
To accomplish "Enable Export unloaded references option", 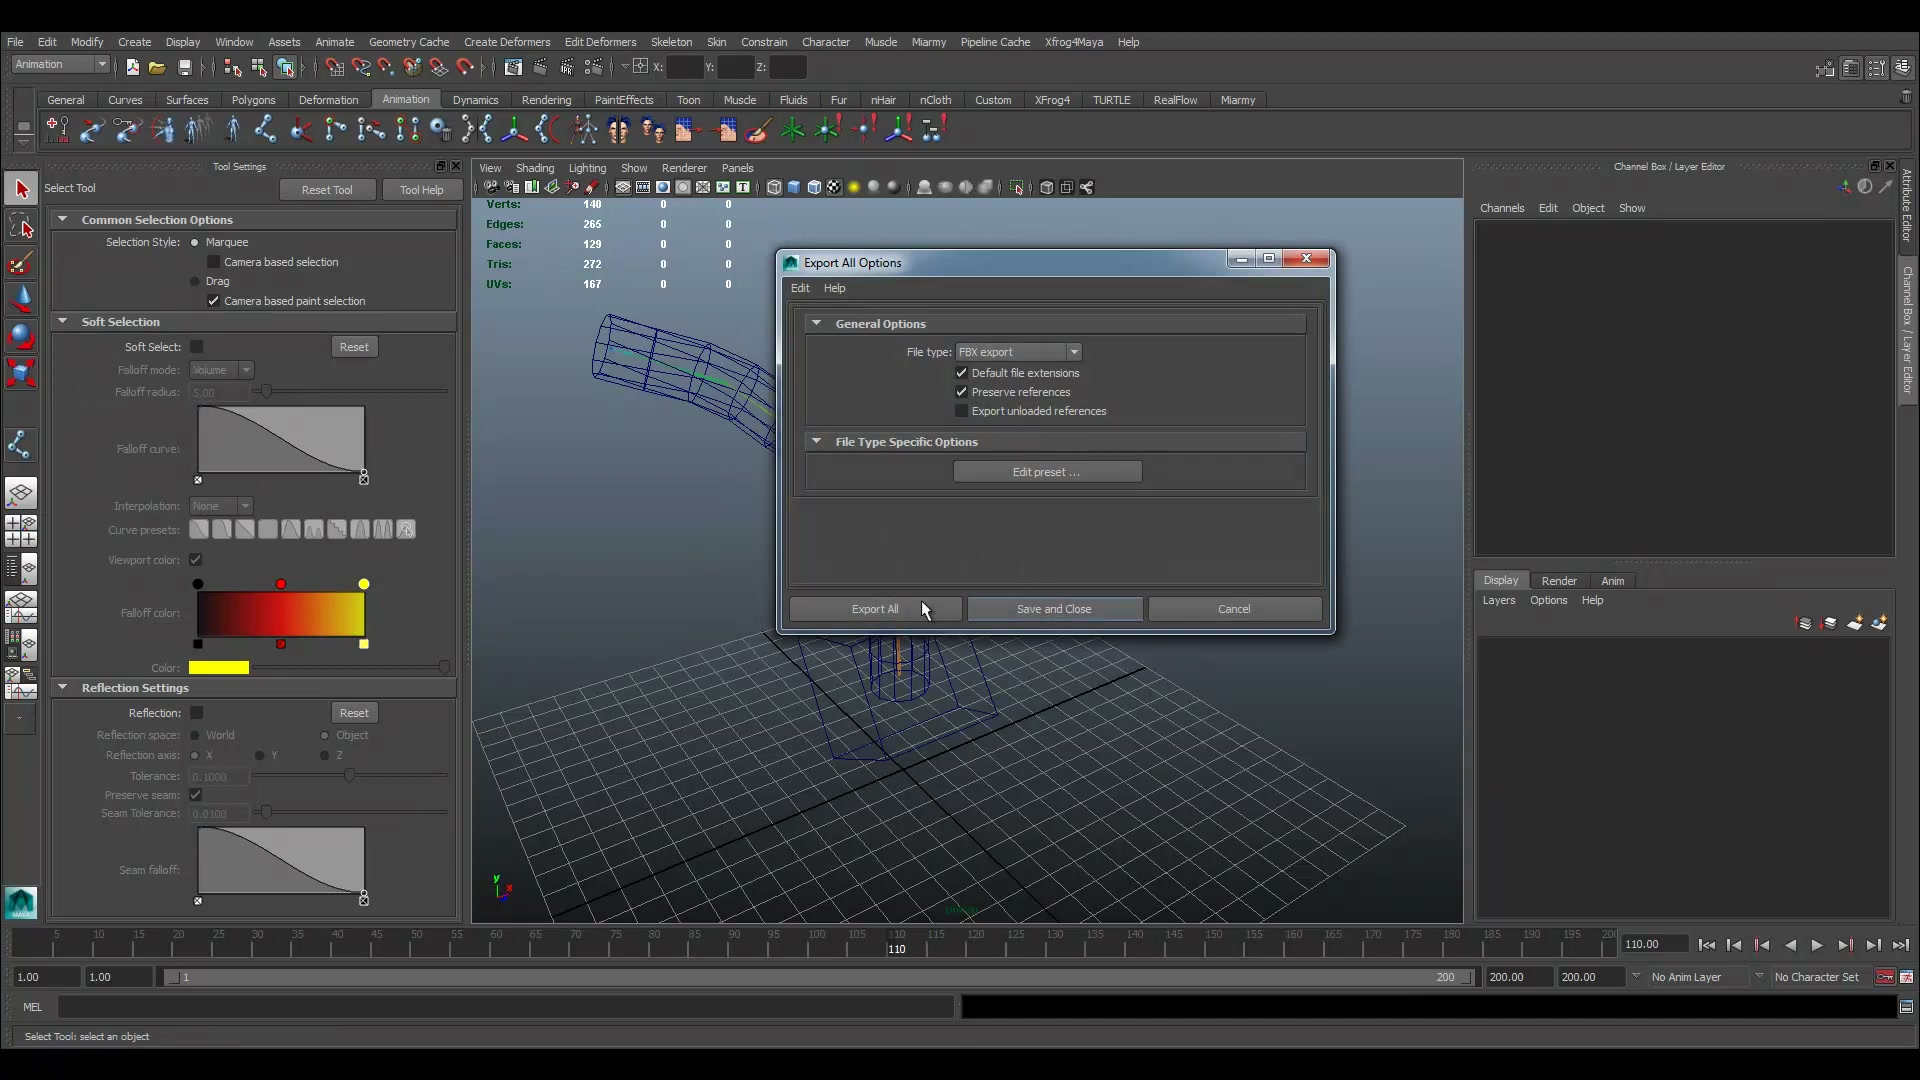I will pyautogui.click(x=962, y=411).
